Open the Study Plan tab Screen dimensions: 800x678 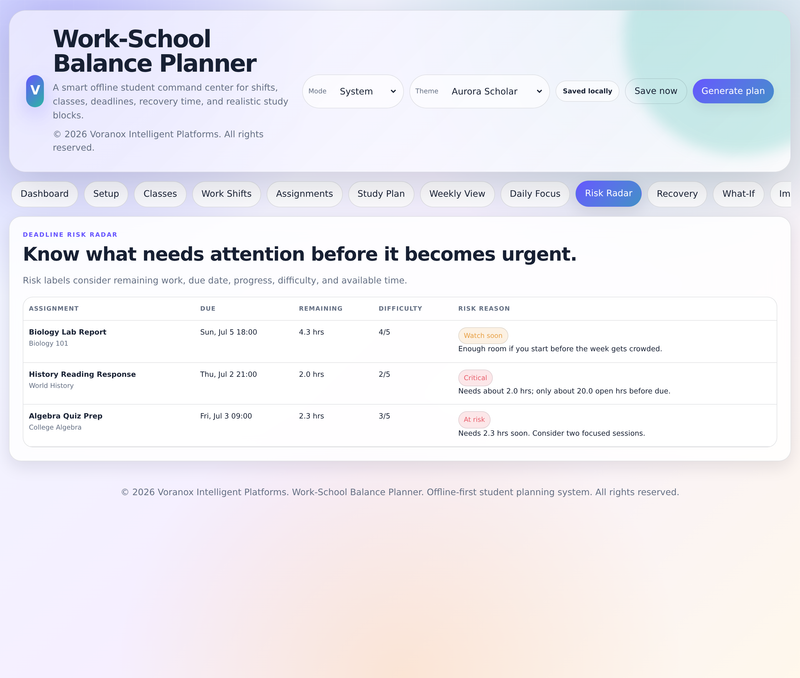(381, 194)
